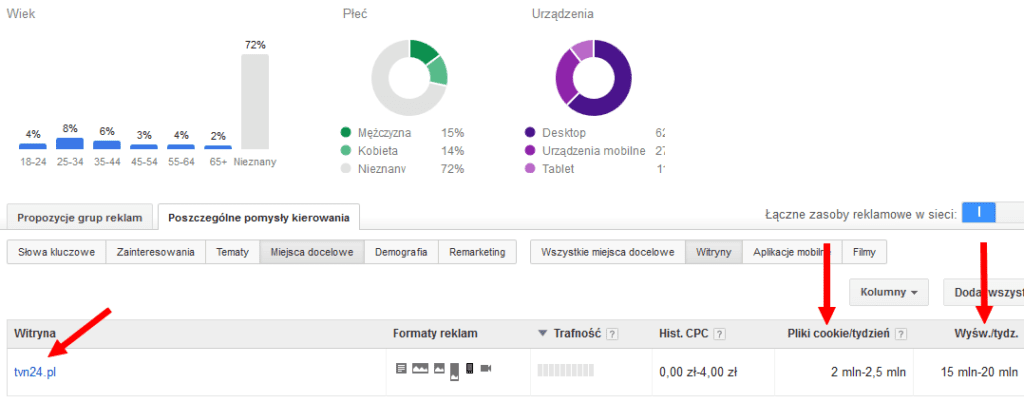1024x402 pixels.
Task: Click the Desktop dark purple legend swatch
Action: [530, 133]
